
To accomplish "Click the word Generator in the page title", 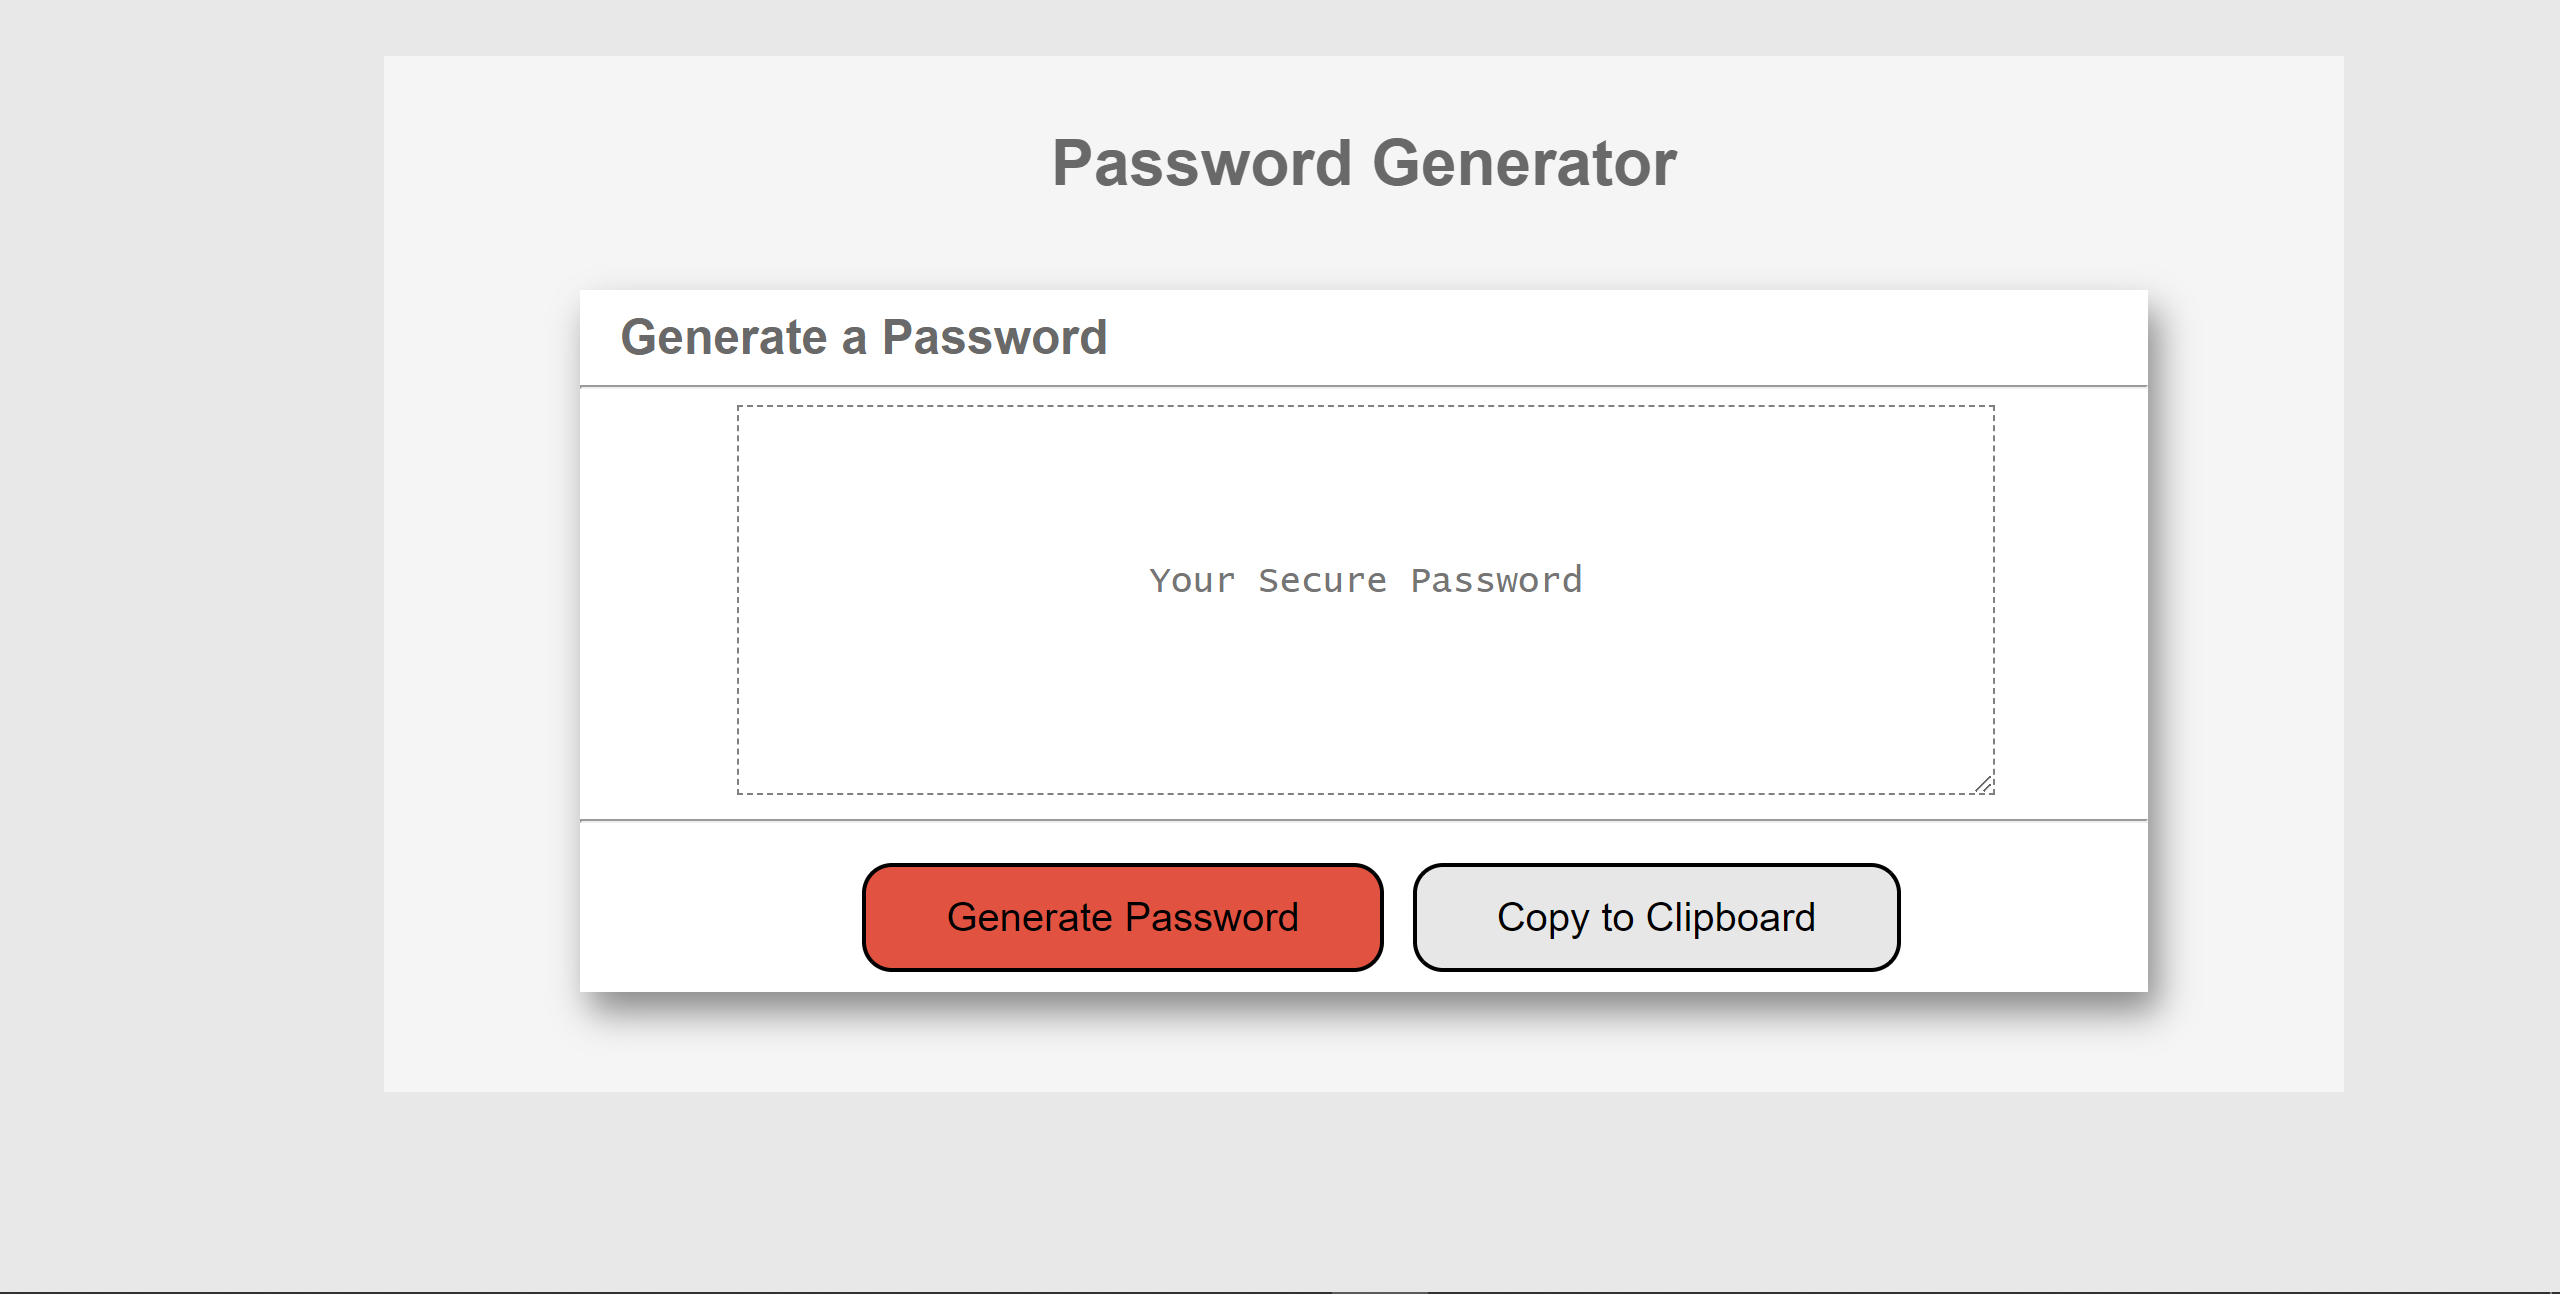I will pos(1524,163).
